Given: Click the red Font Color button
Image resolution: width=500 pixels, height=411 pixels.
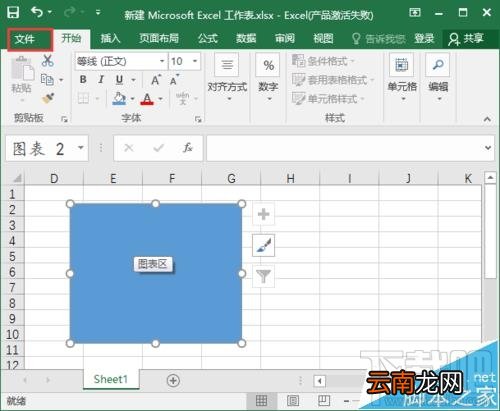Looking at the screenshot, I should (x=147, y=99).
